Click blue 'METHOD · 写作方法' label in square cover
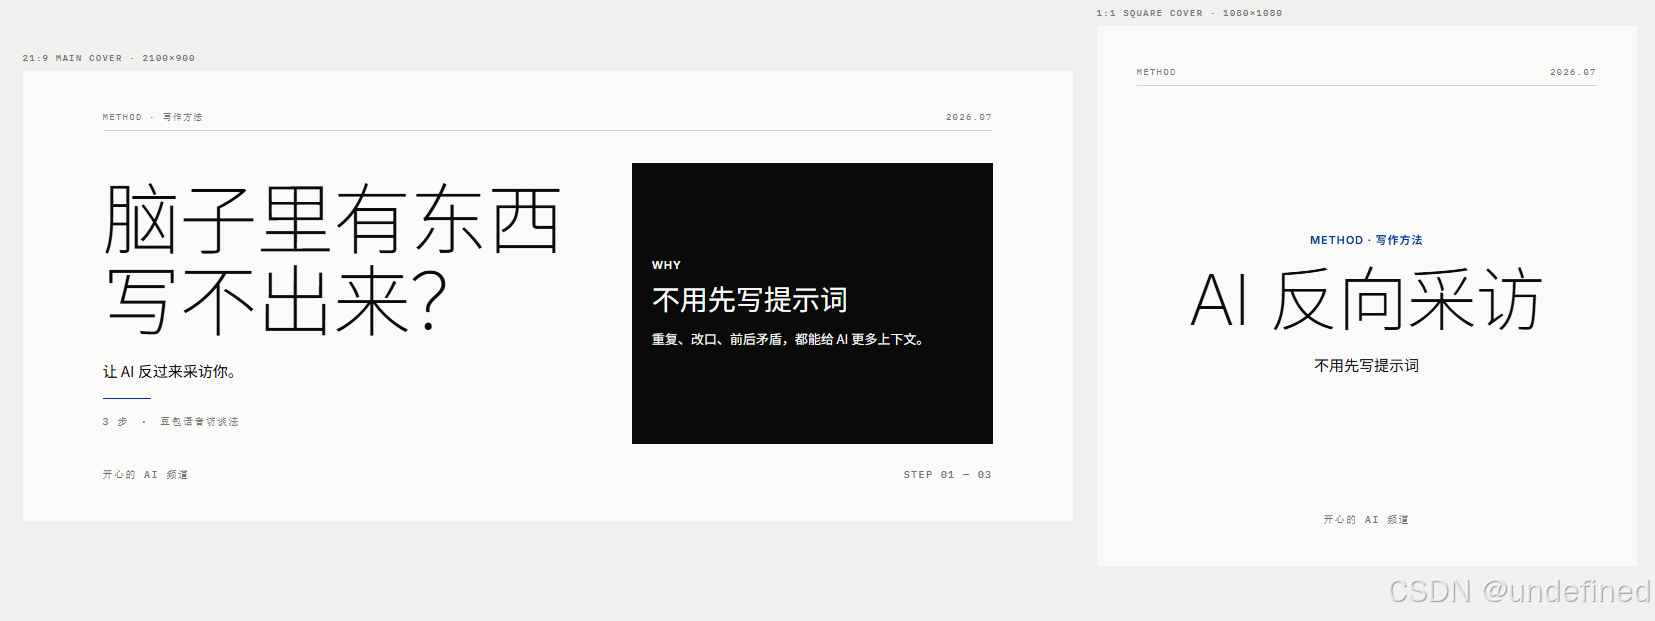This screenshot has height=621, width=1655. coord(1366,240)
